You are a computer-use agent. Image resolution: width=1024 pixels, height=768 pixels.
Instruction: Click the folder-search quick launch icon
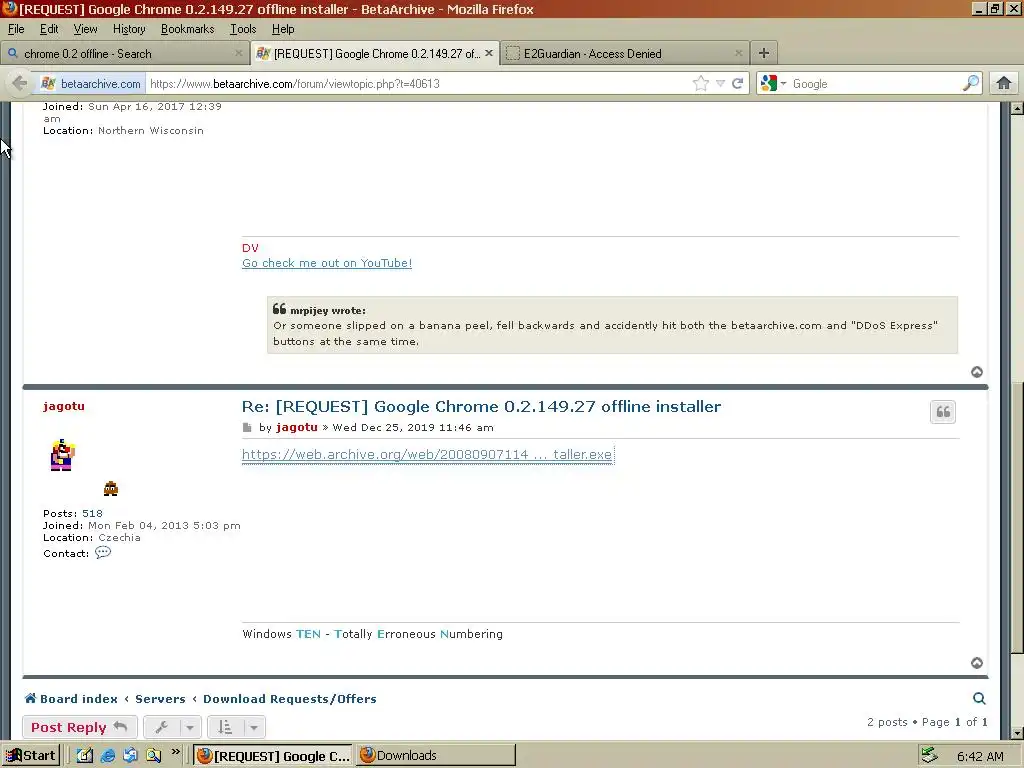click(153, 756)
